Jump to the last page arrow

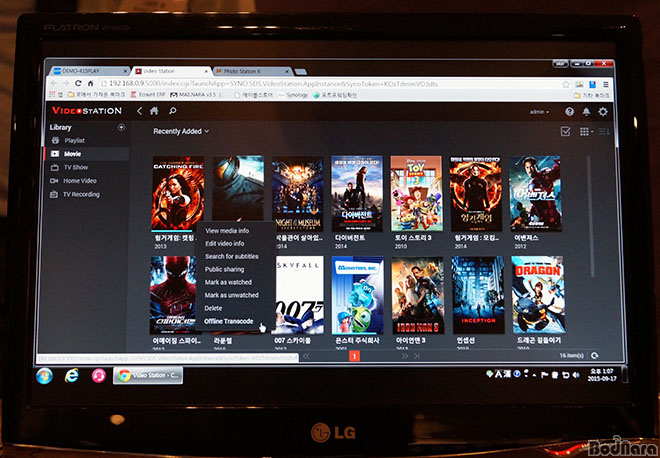tap(417, 356)
